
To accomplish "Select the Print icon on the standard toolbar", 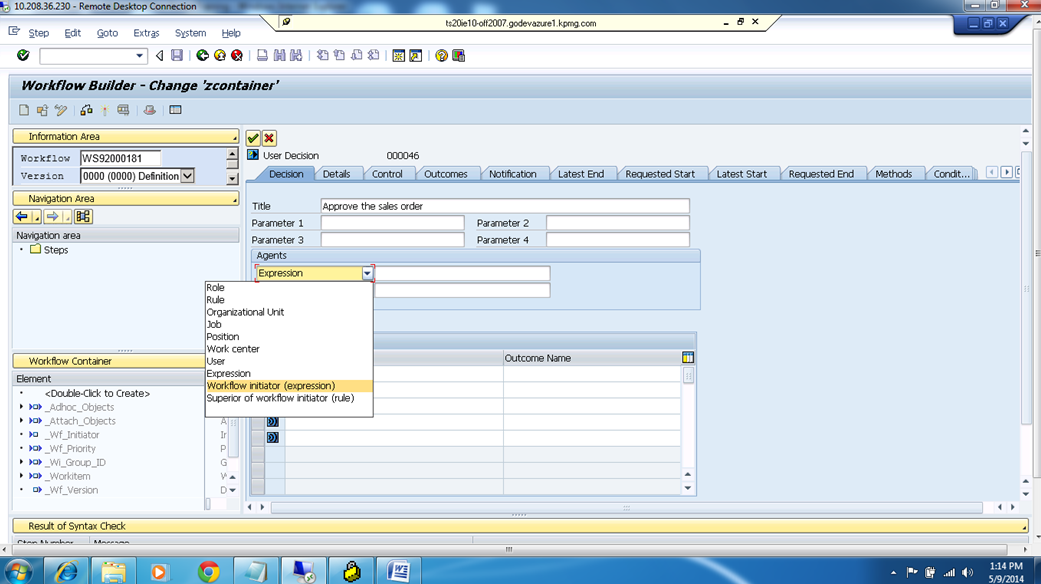I will tap(260, 56).
